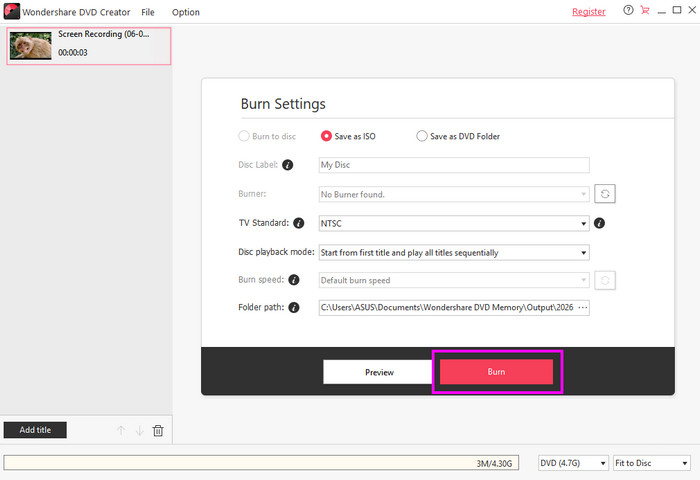Screen dimensions: 700x480
Task: Open the Option menu
Action: [x=186, y=12]
